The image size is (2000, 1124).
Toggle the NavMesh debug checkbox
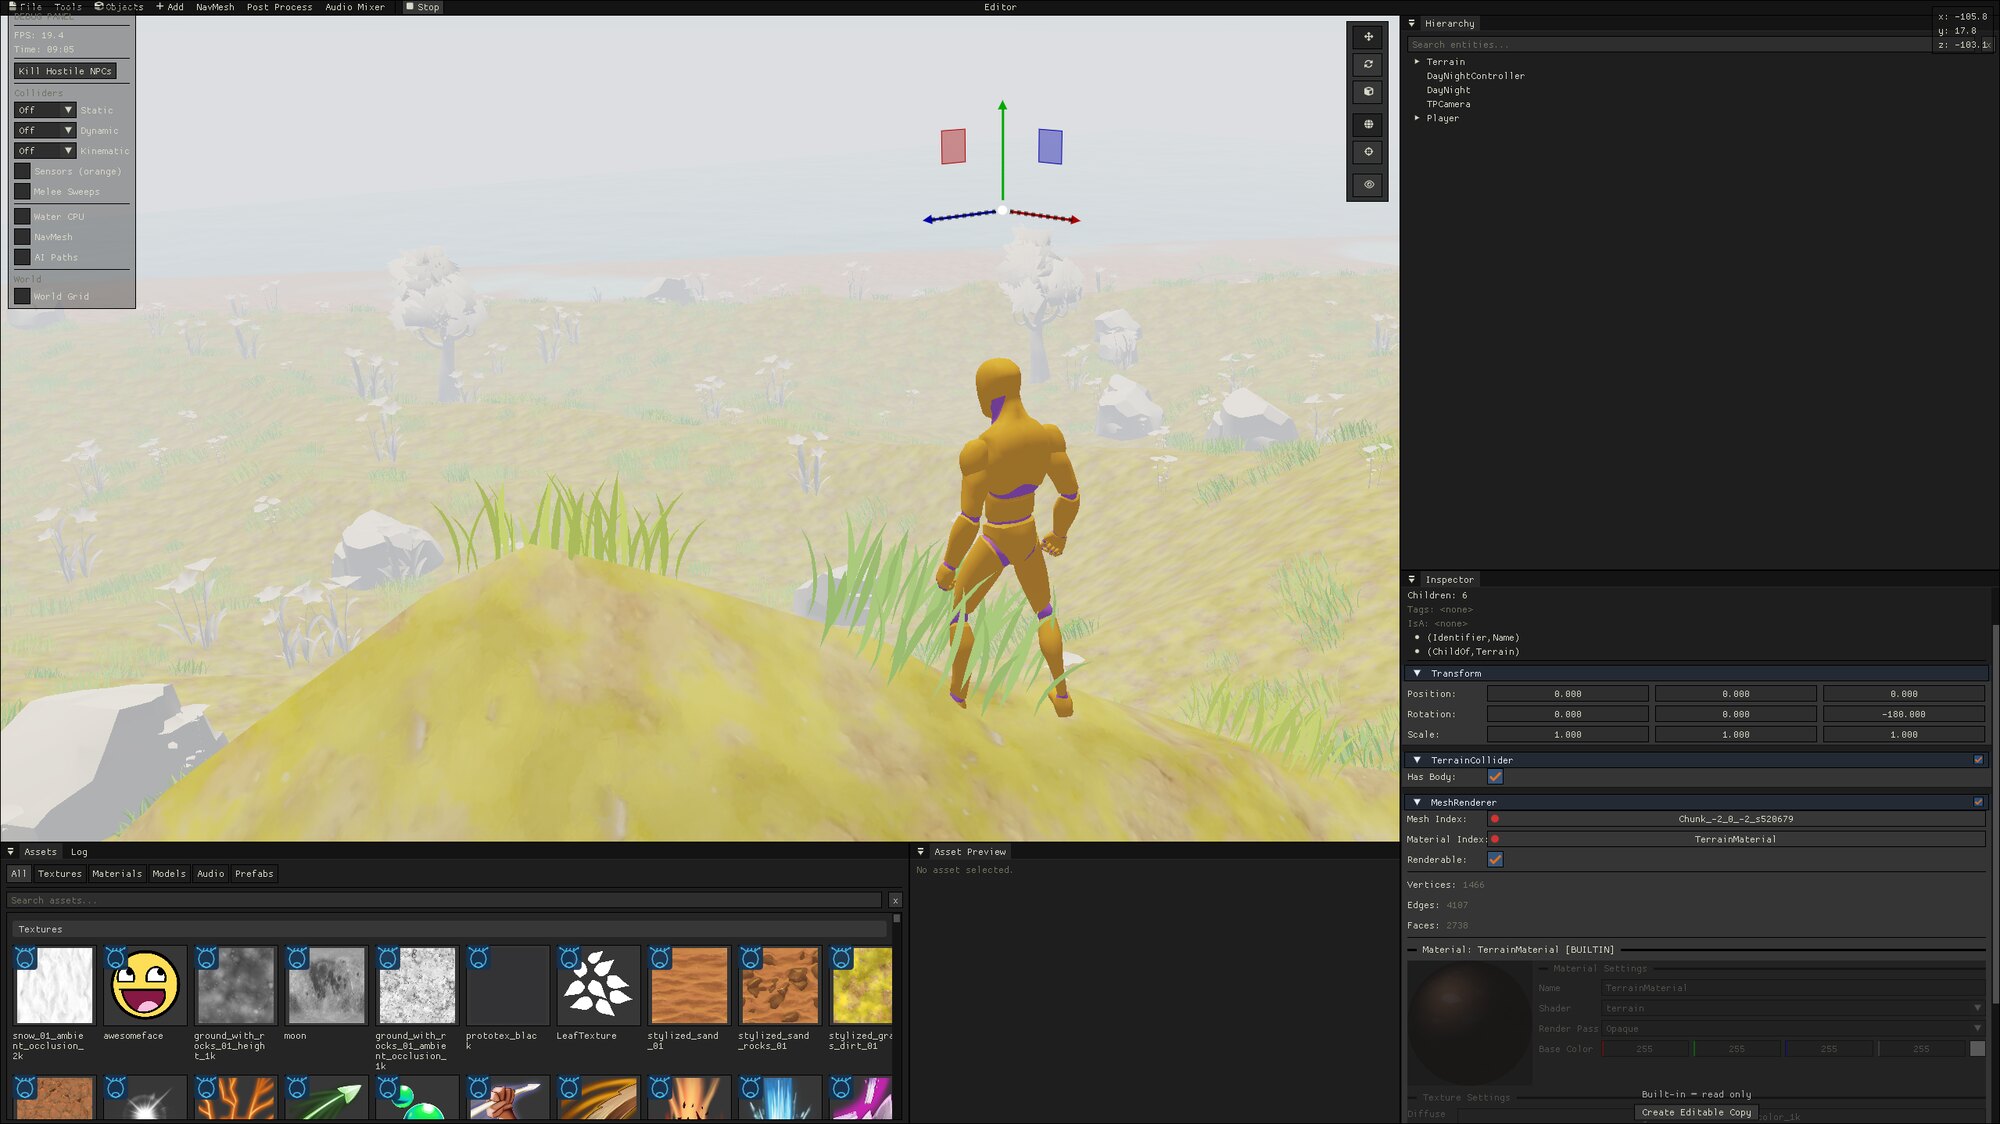click(22, 237)
